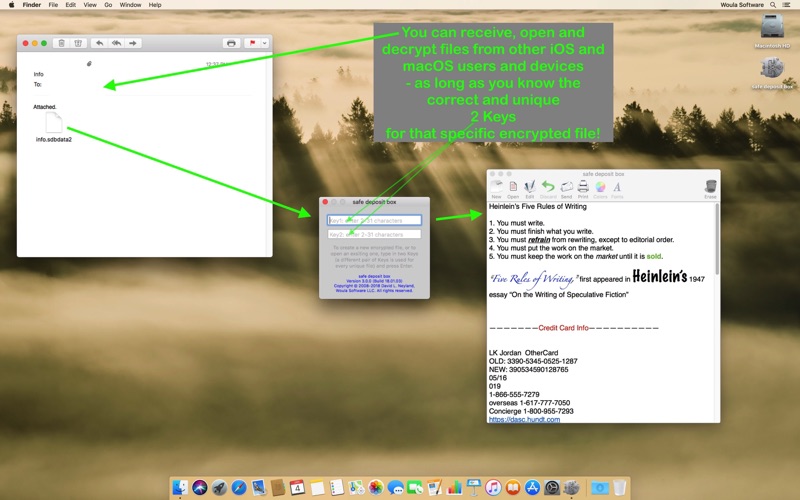Select the info.sdbdata2 attachment file
The image size is (800, 500).
pos(54,127)
